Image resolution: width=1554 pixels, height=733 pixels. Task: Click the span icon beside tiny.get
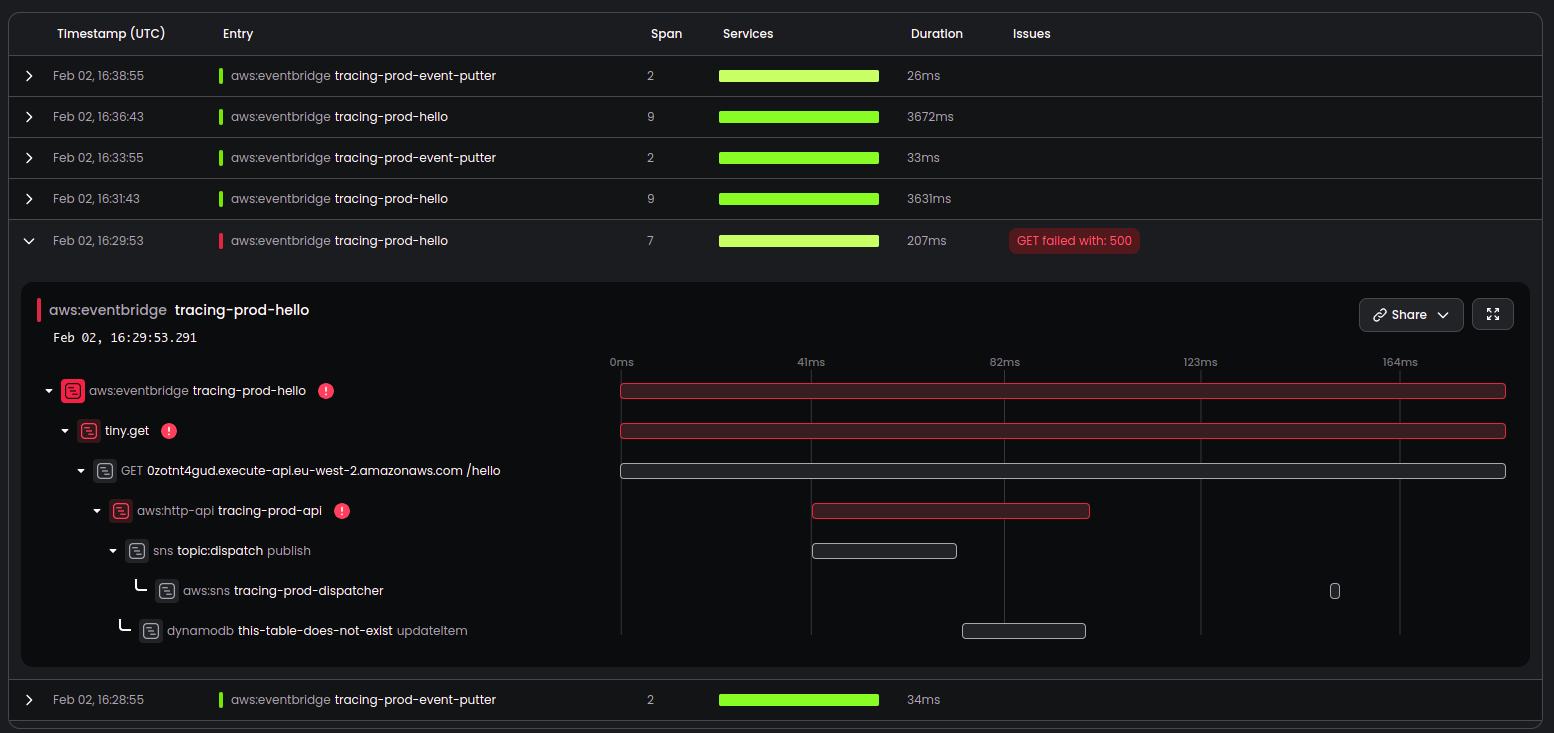(x=89, y=431)
